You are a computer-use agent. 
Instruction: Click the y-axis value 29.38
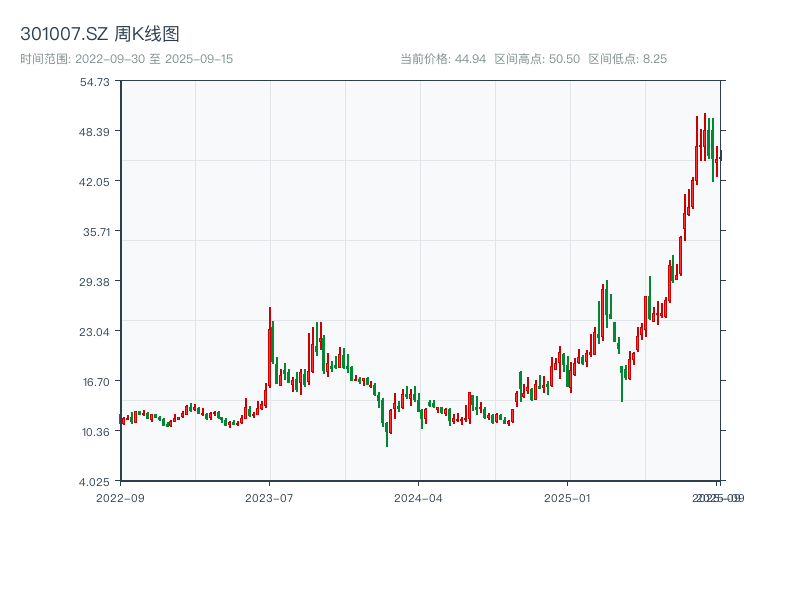click(94, 282)
